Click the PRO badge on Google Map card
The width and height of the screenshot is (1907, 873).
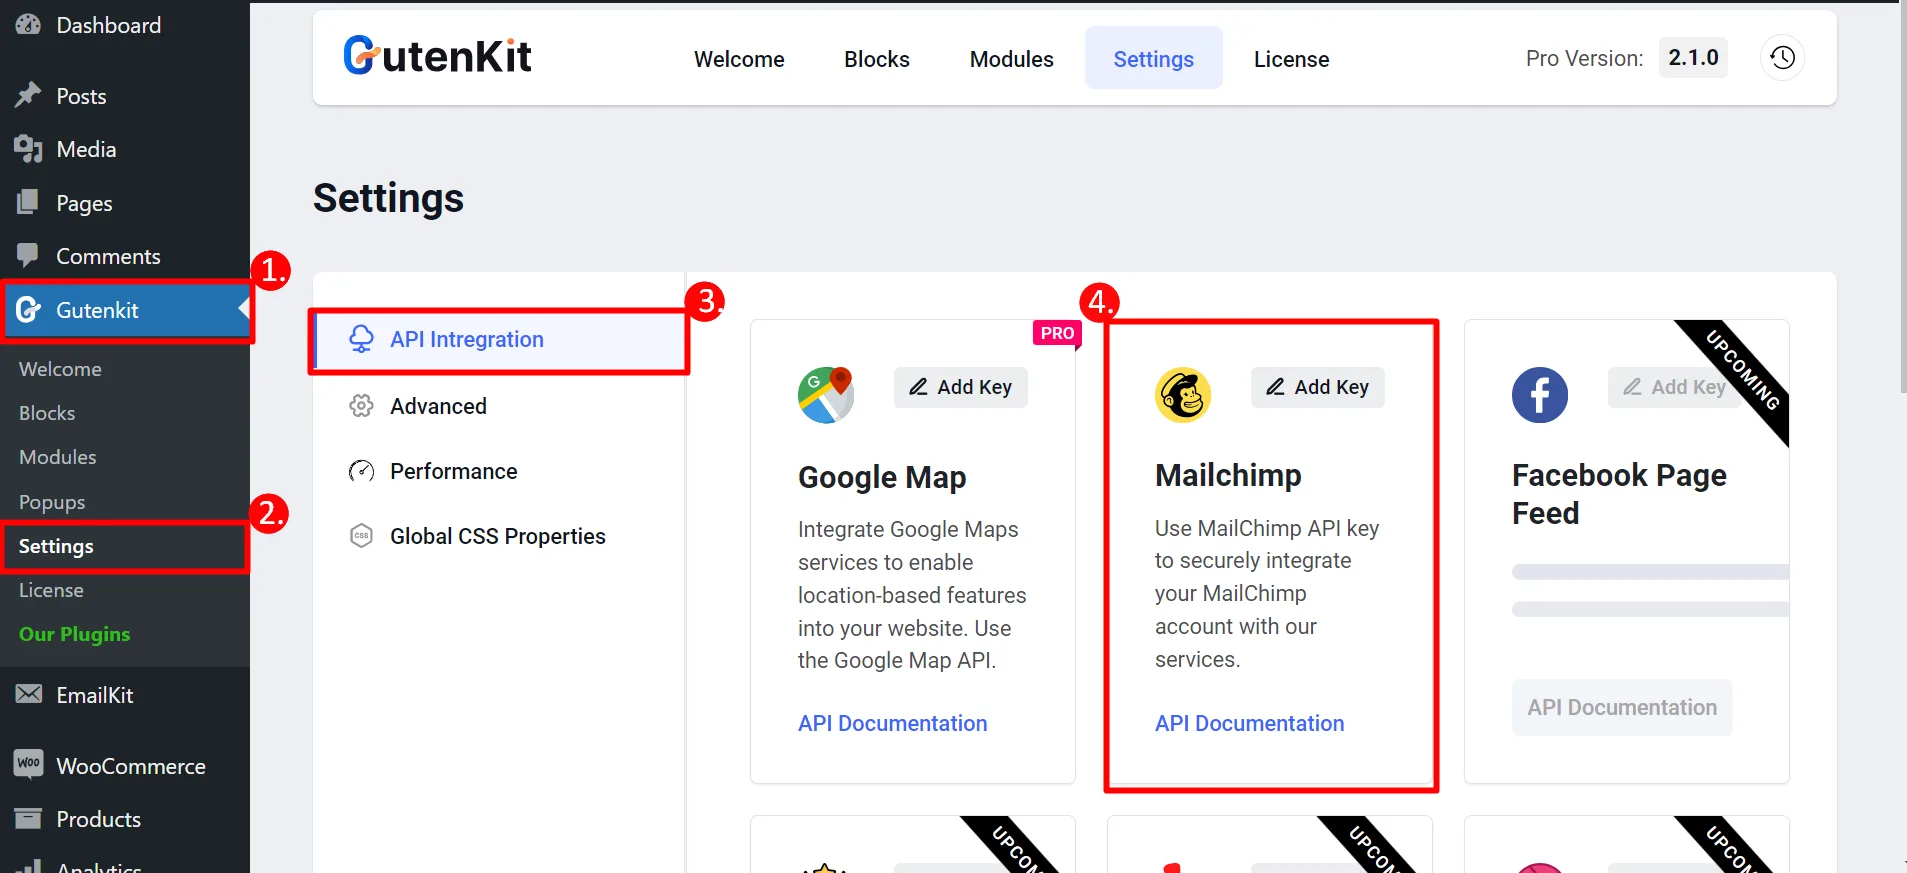pyautogui.click(x=1057, y=333)
